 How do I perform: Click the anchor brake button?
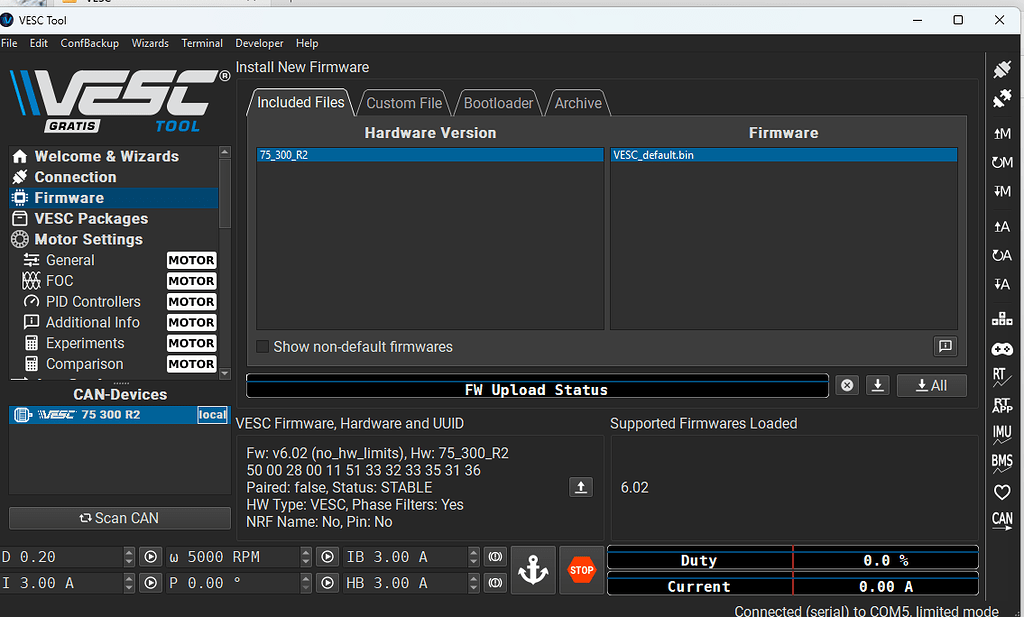(x=533, y=570)
